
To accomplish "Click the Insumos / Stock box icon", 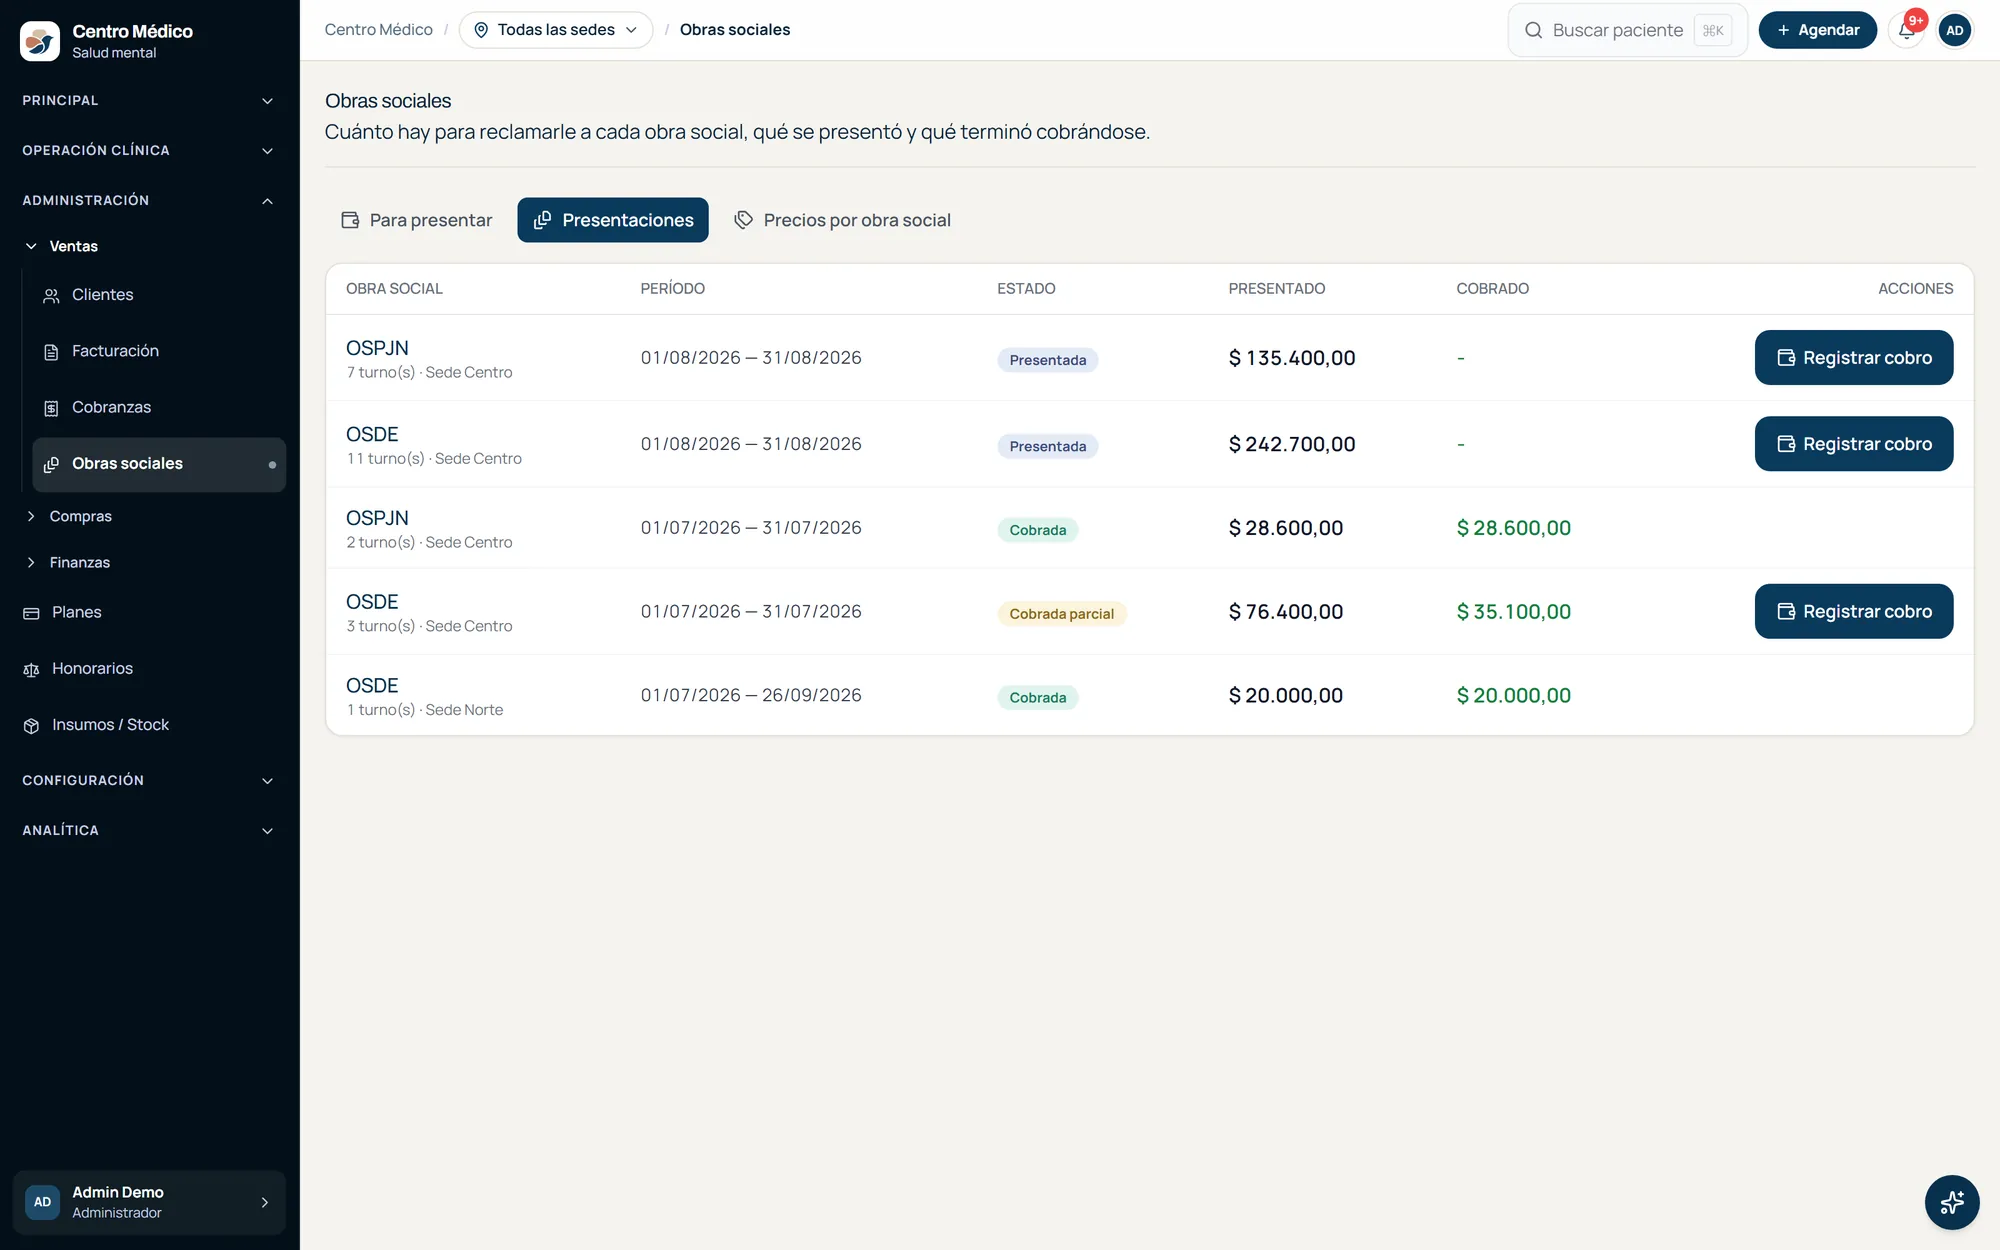I will point(31,725).
